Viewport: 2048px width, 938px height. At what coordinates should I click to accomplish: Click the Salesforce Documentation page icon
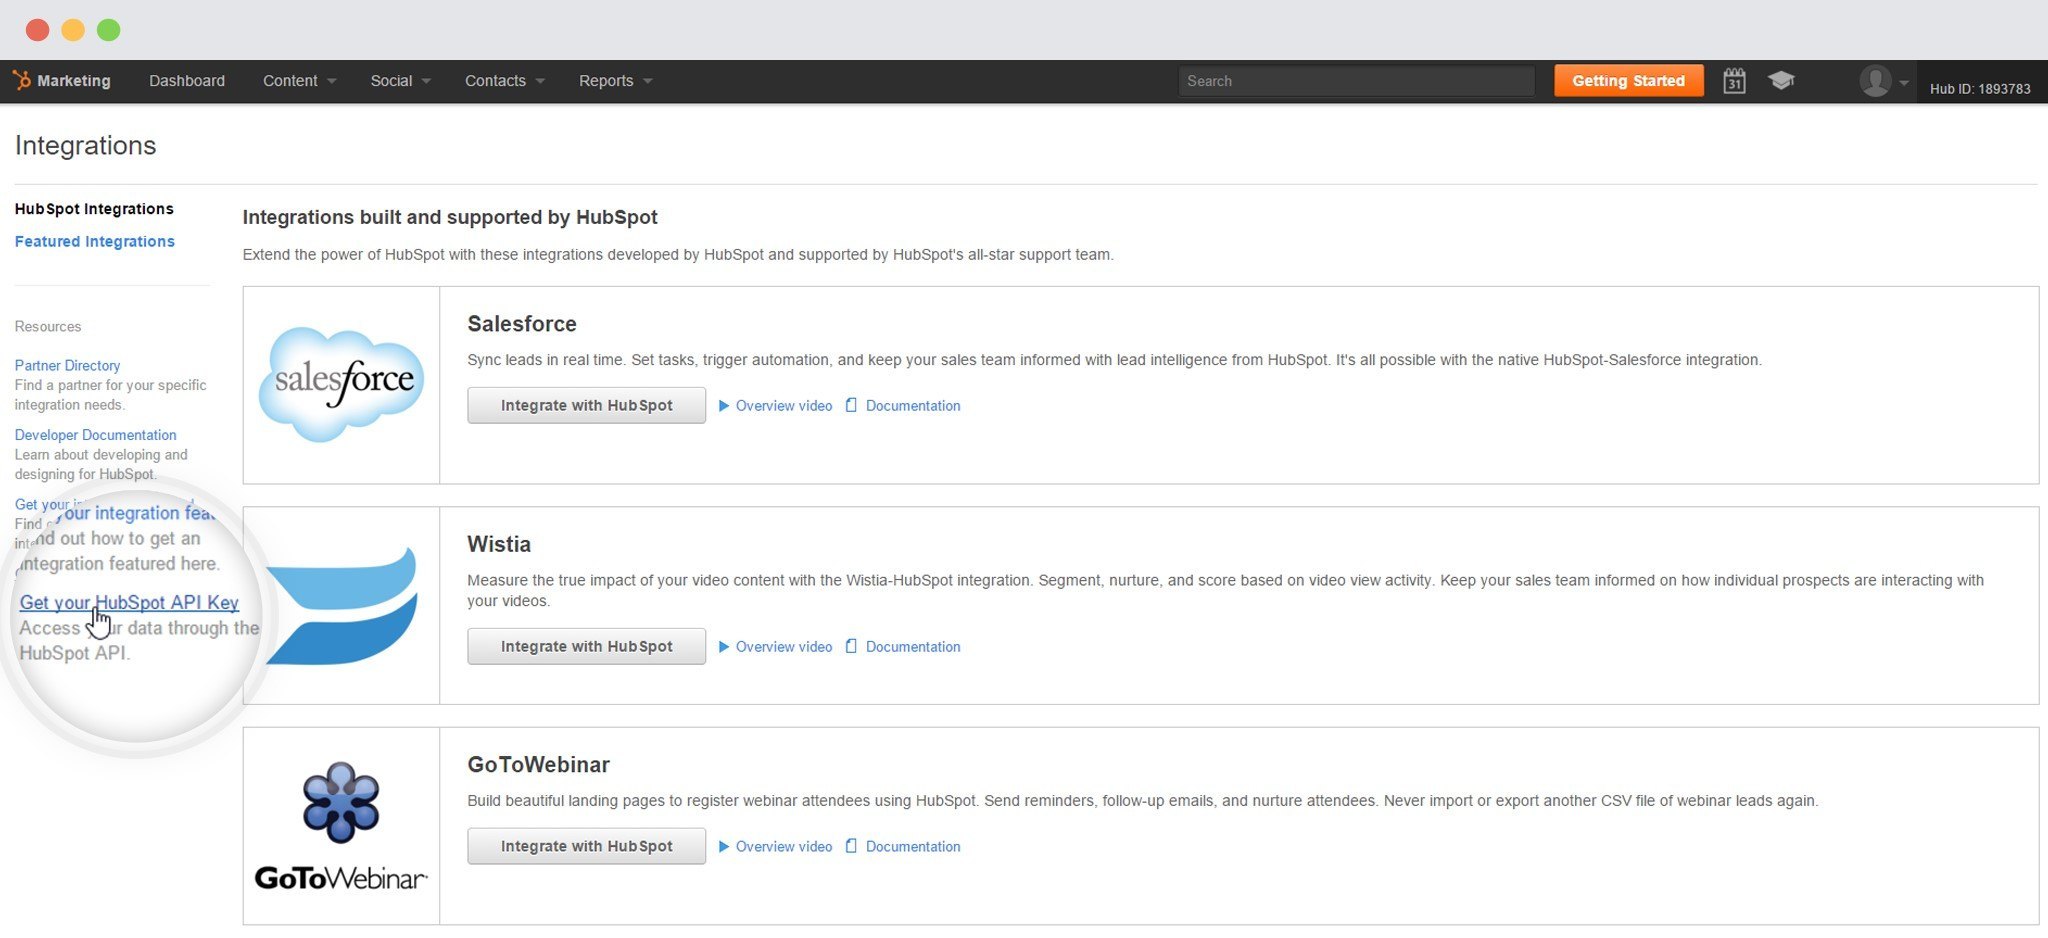pyautogui.click(x=851, y=405)
